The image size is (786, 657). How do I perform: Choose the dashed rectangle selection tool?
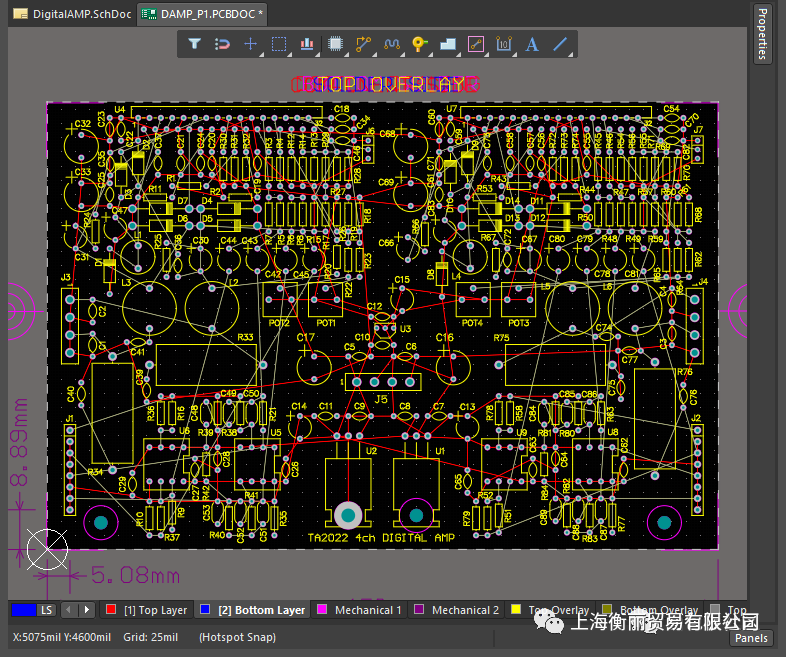tap(279, 44)
